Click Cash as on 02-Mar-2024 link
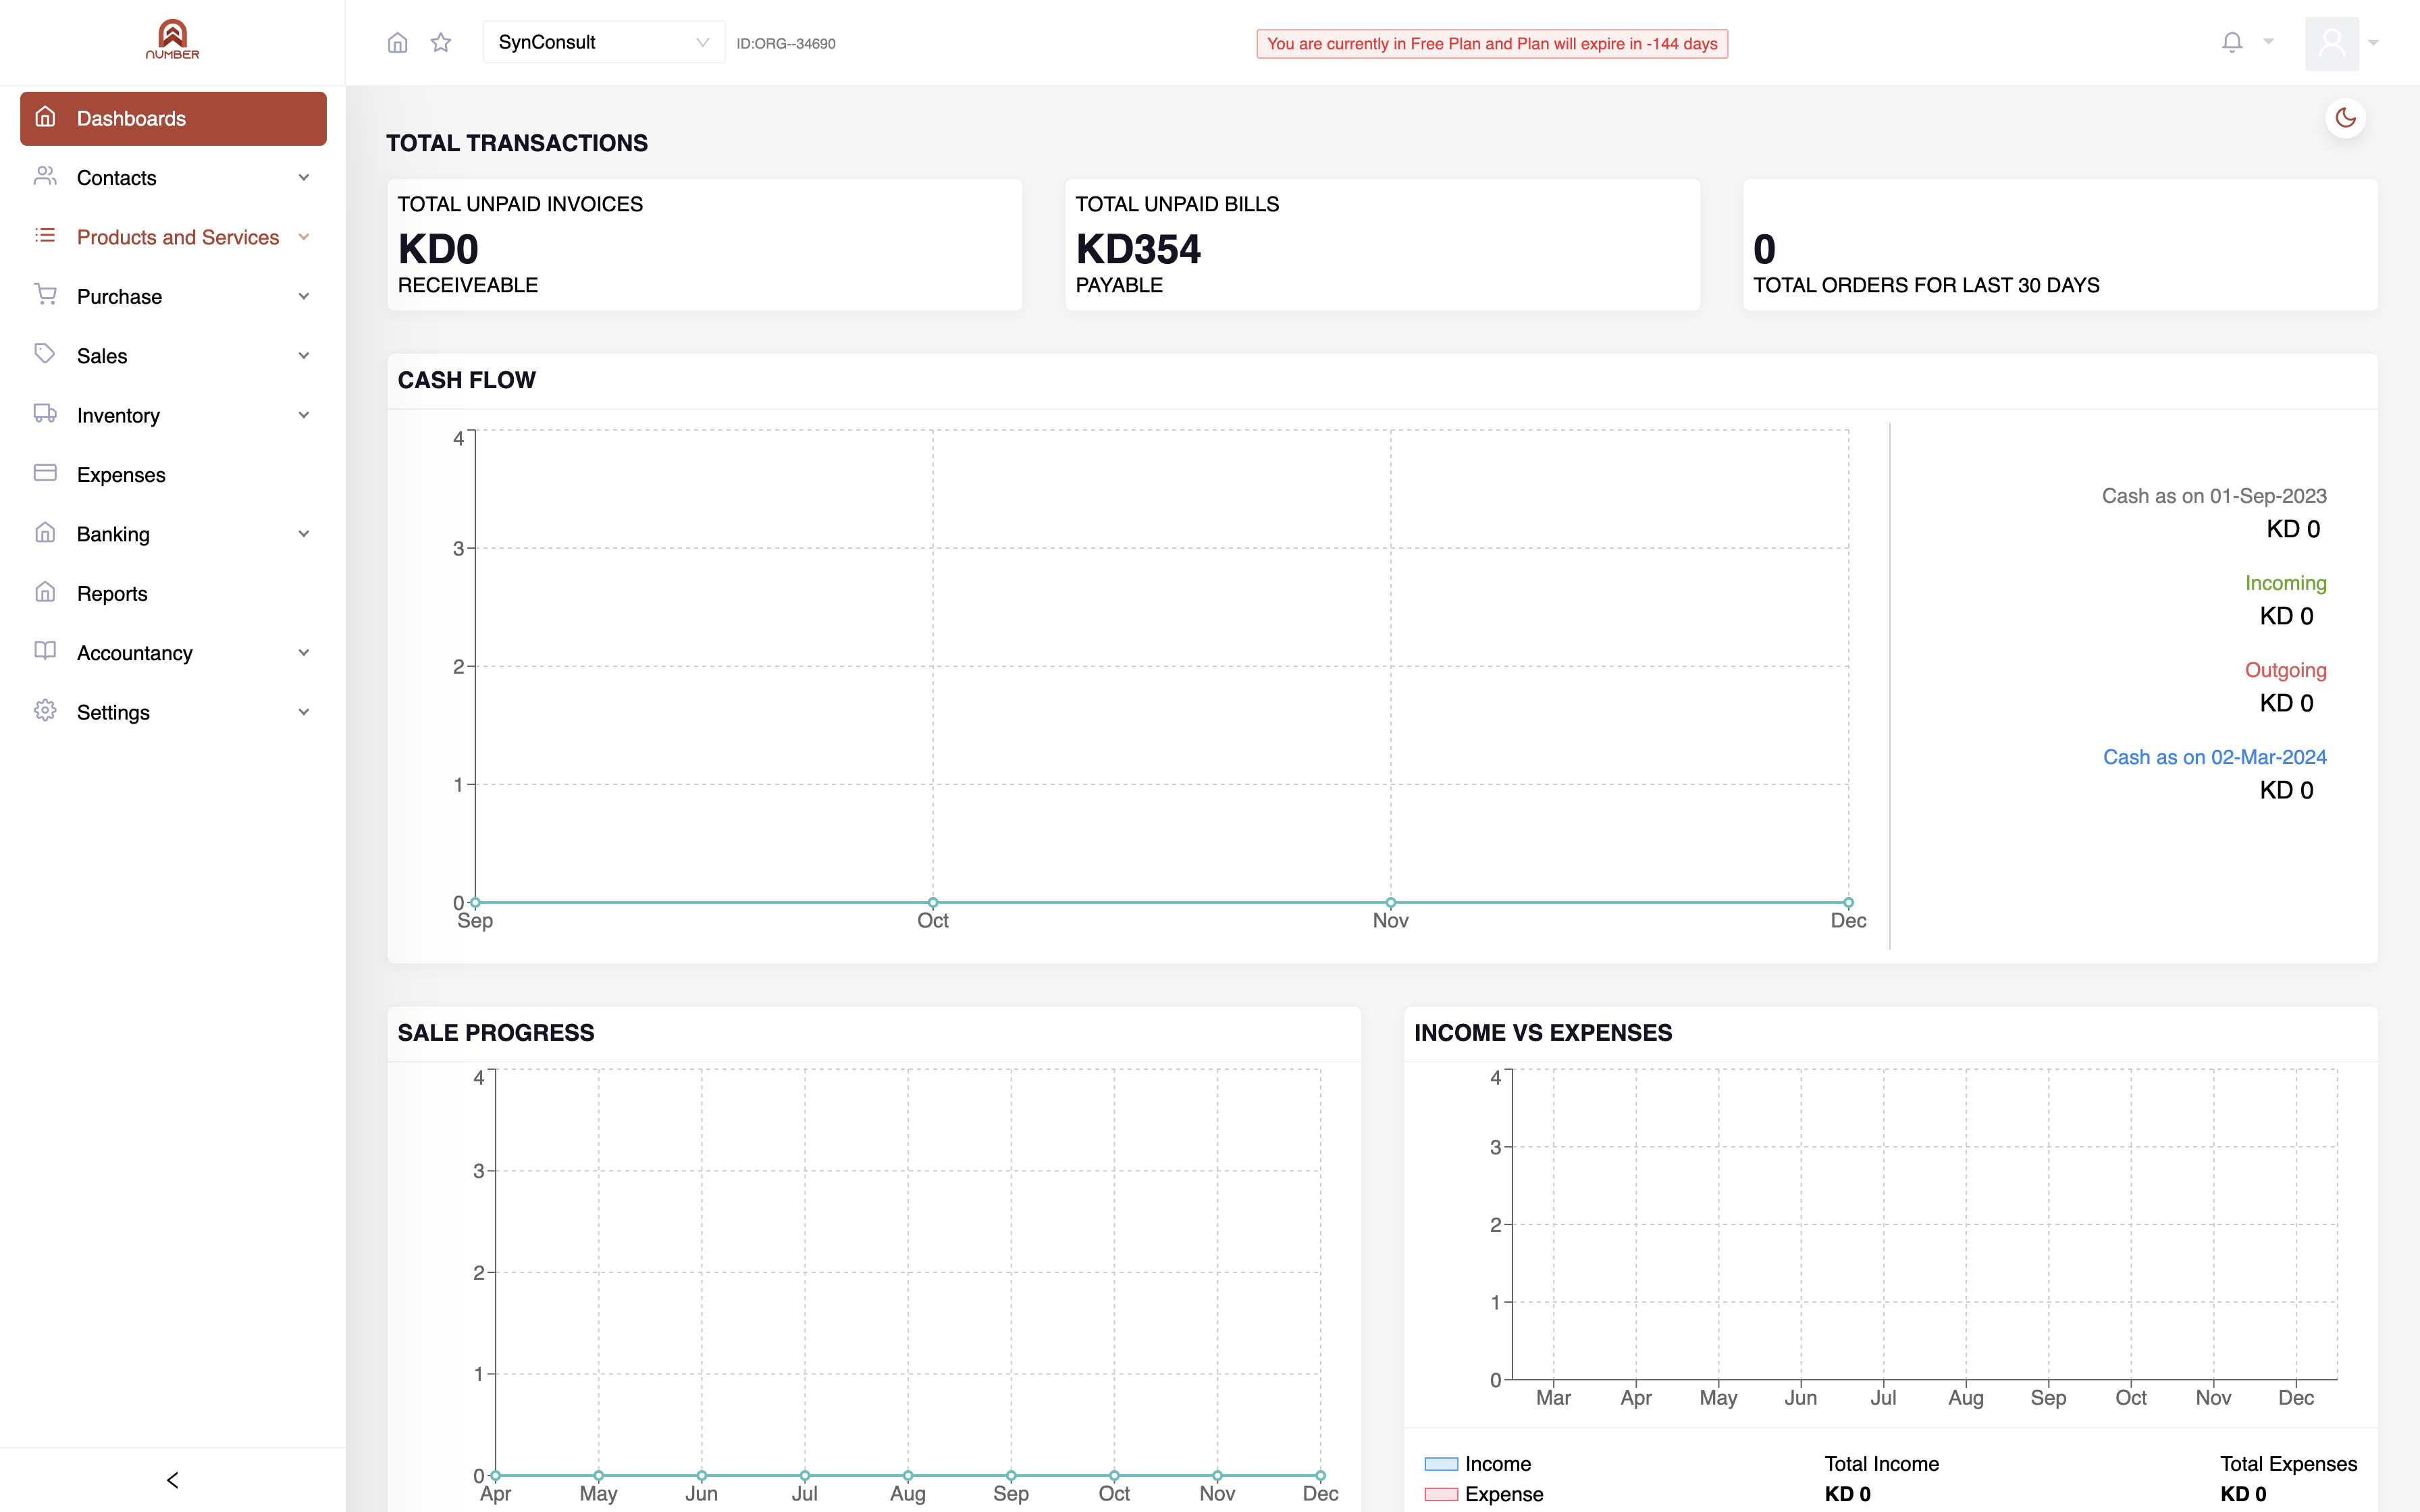 [x=2214, y=757]
